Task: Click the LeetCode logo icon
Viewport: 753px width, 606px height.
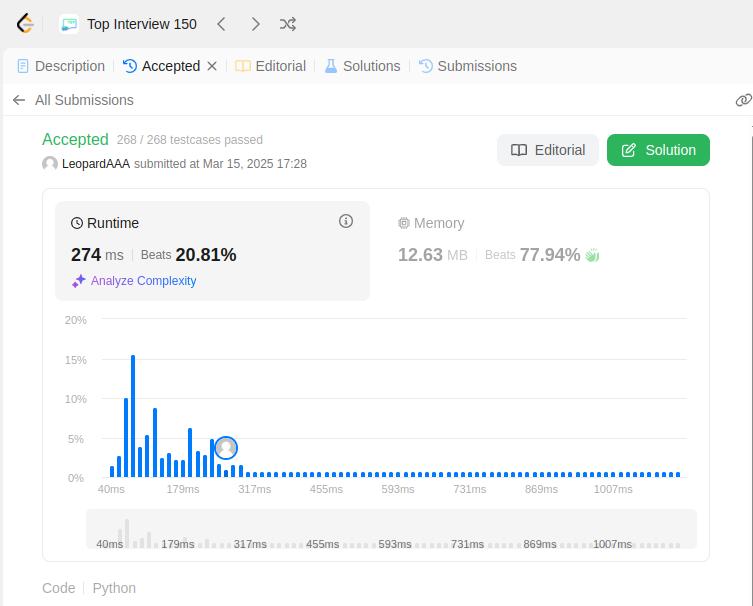Action: coord(24,24)
